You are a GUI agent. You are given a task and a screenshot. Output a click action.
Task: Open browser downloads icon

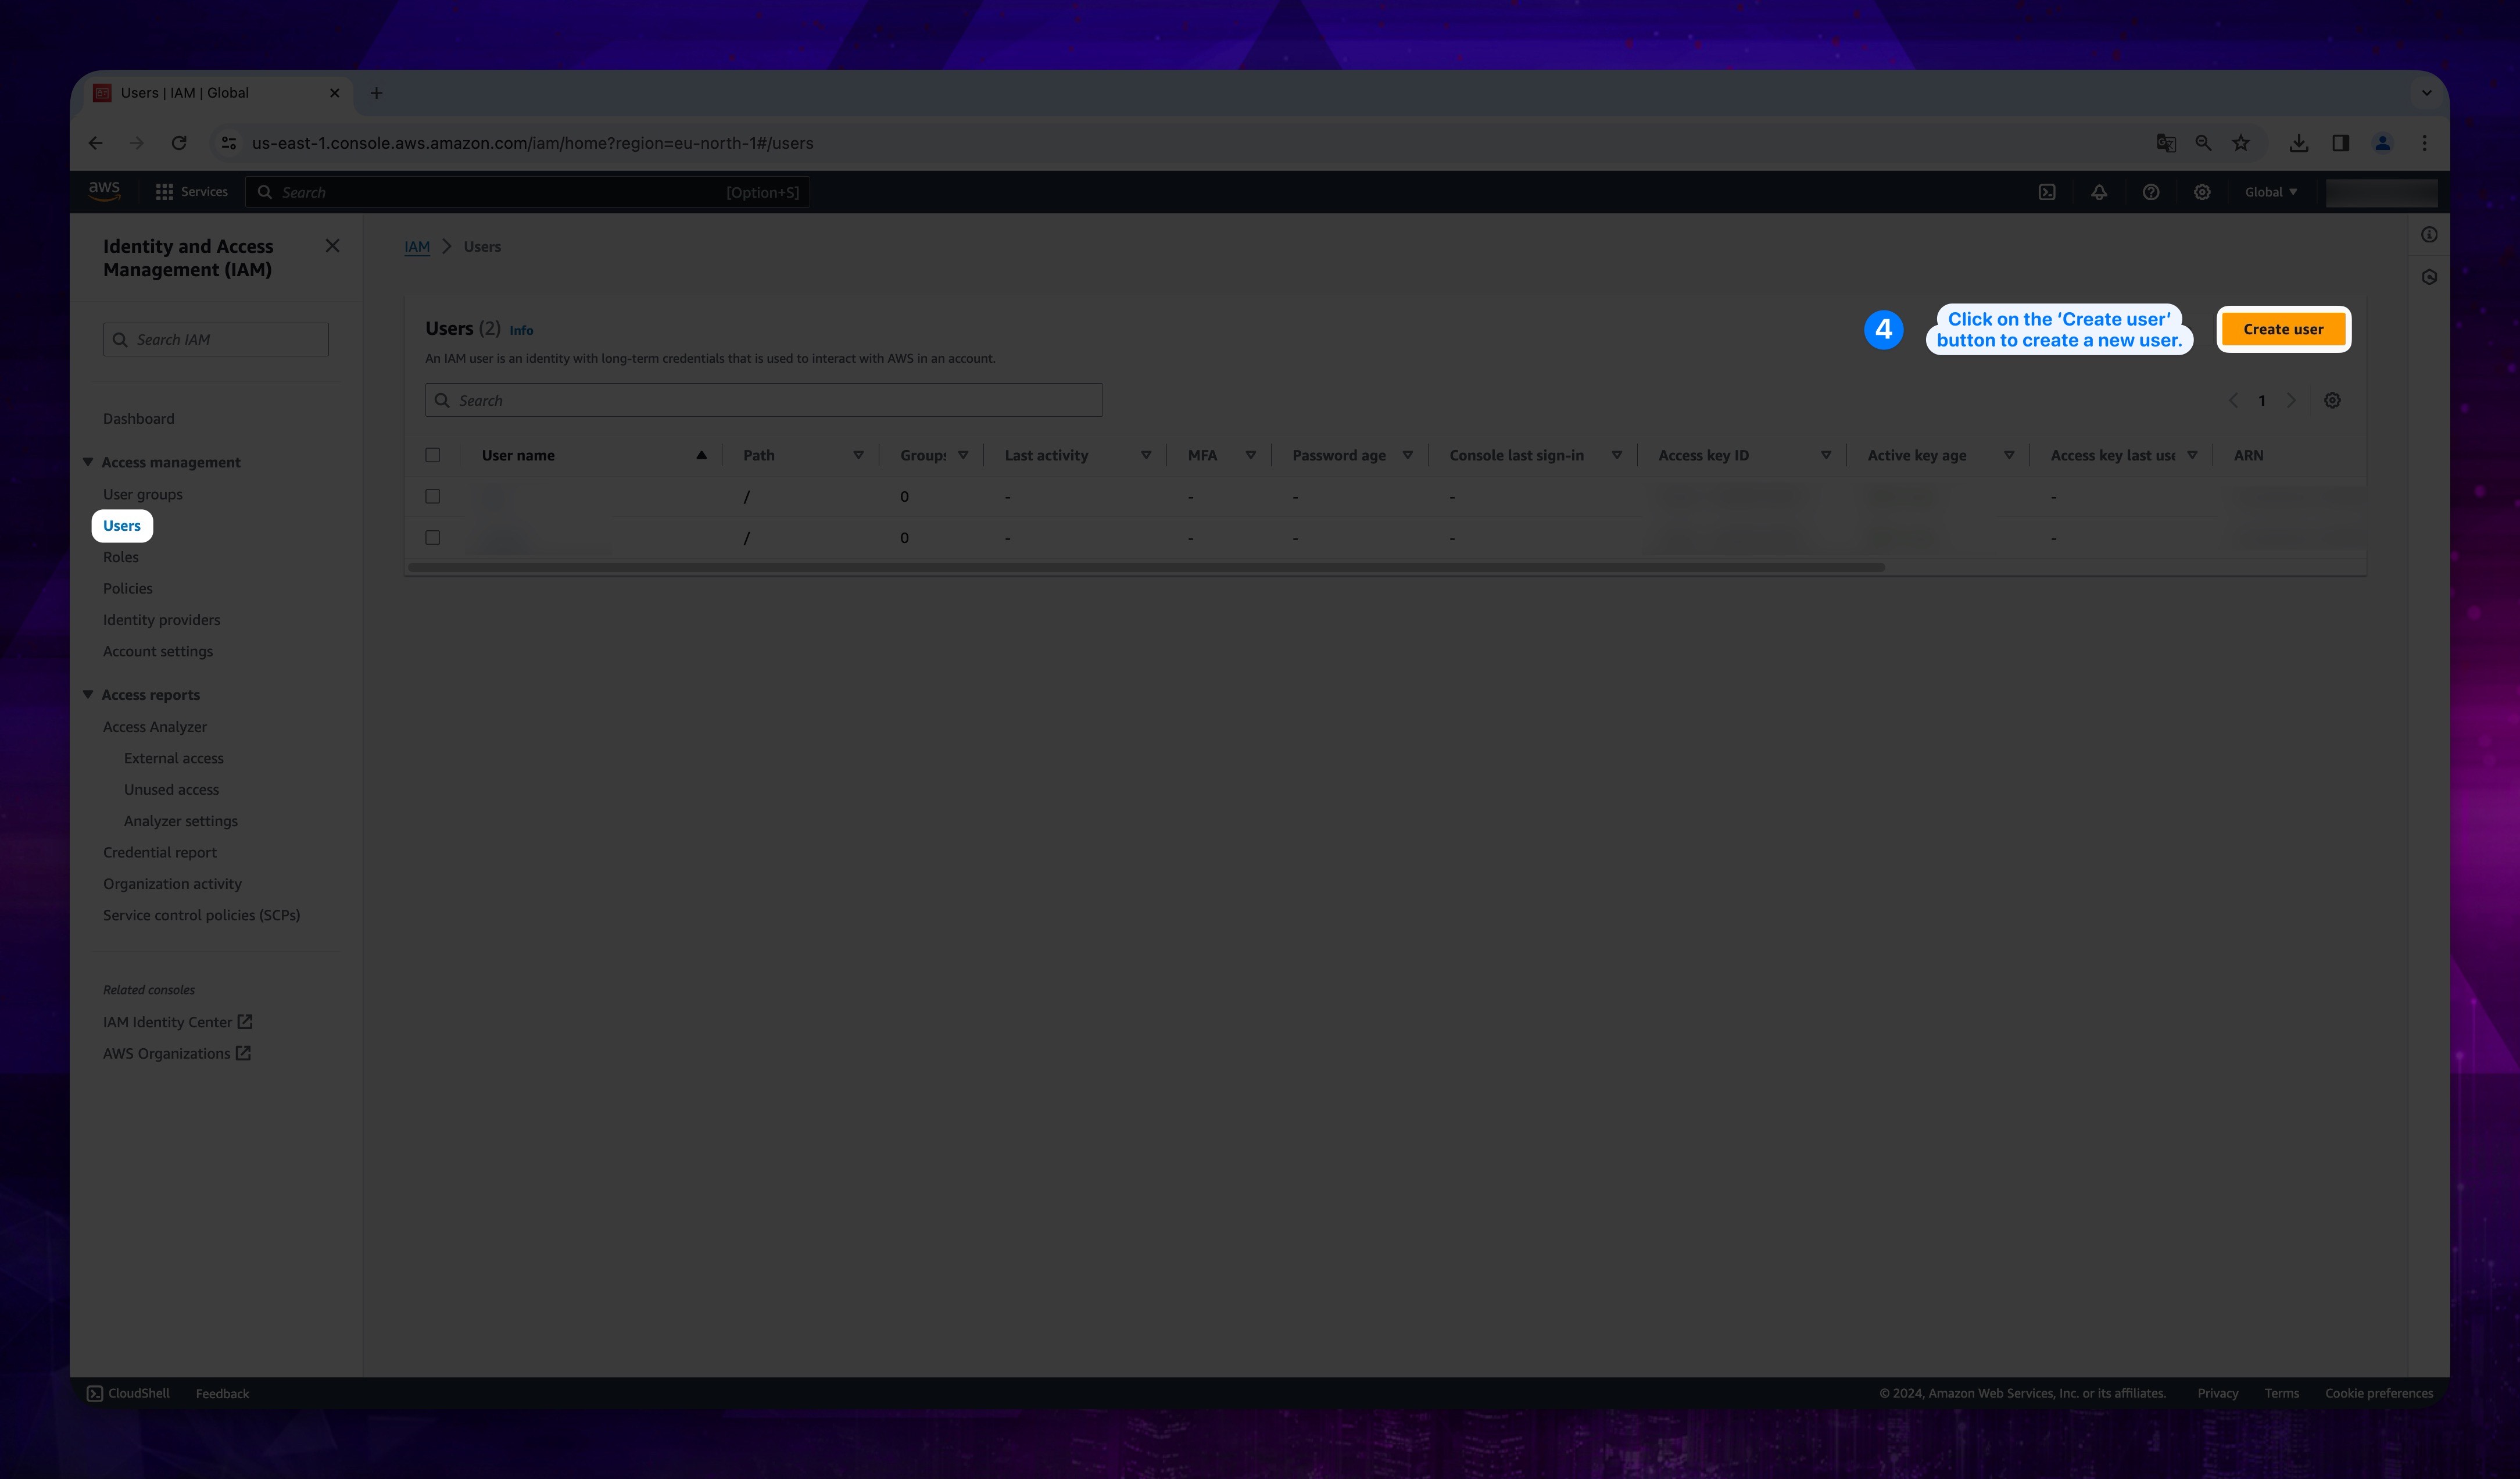[2299, 143]
